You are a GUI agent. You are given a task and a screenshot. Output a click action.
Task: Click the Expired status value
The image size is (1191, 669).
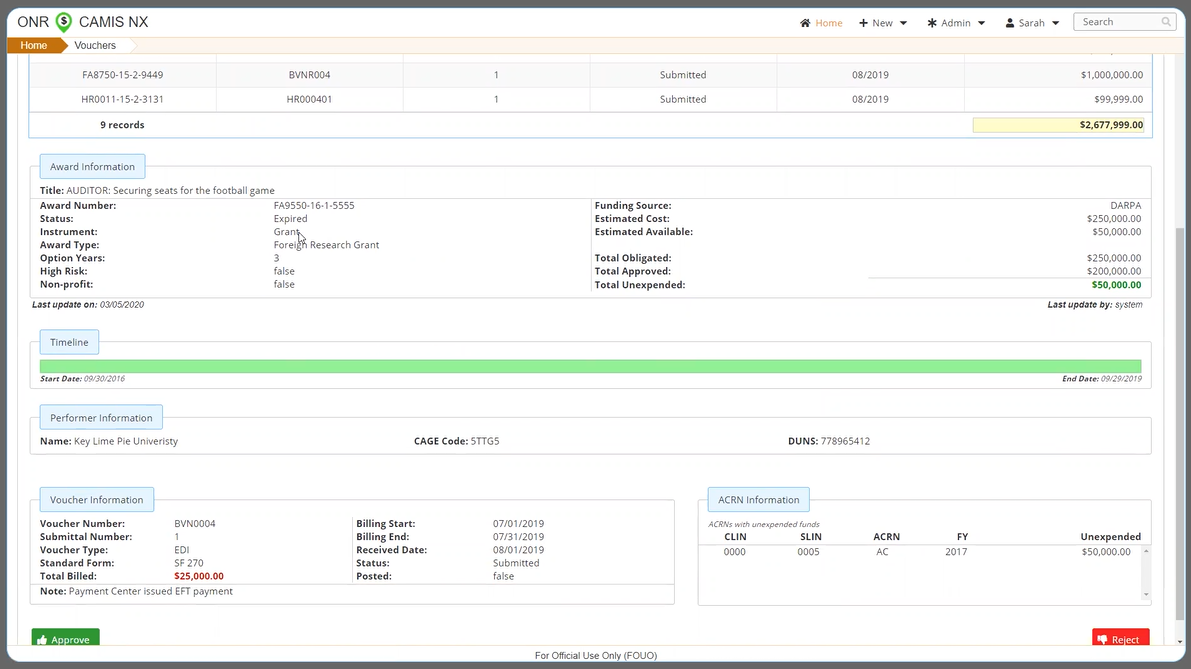(290, 218)
